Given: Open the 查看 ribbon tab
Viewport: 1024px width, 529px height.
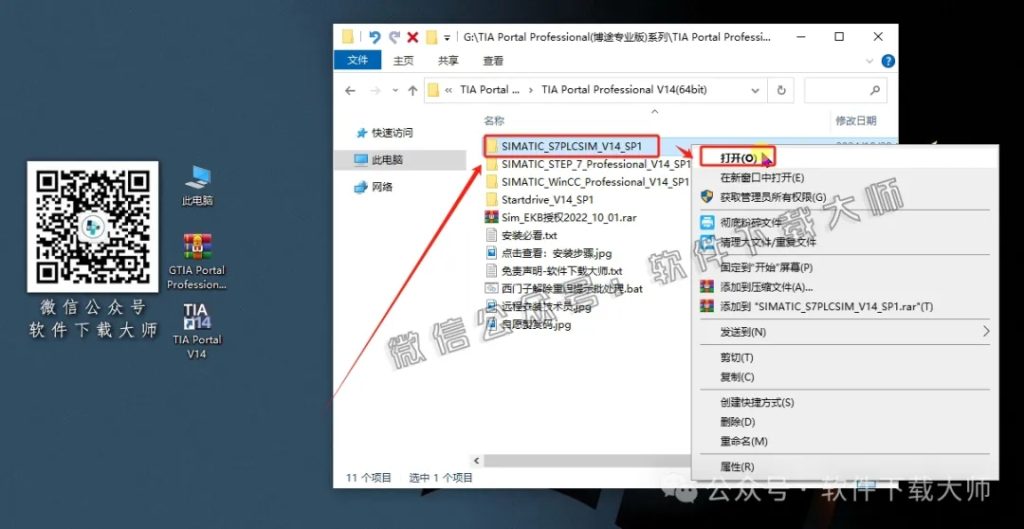Looking at the screenshot, I should (x=493, y=61).
